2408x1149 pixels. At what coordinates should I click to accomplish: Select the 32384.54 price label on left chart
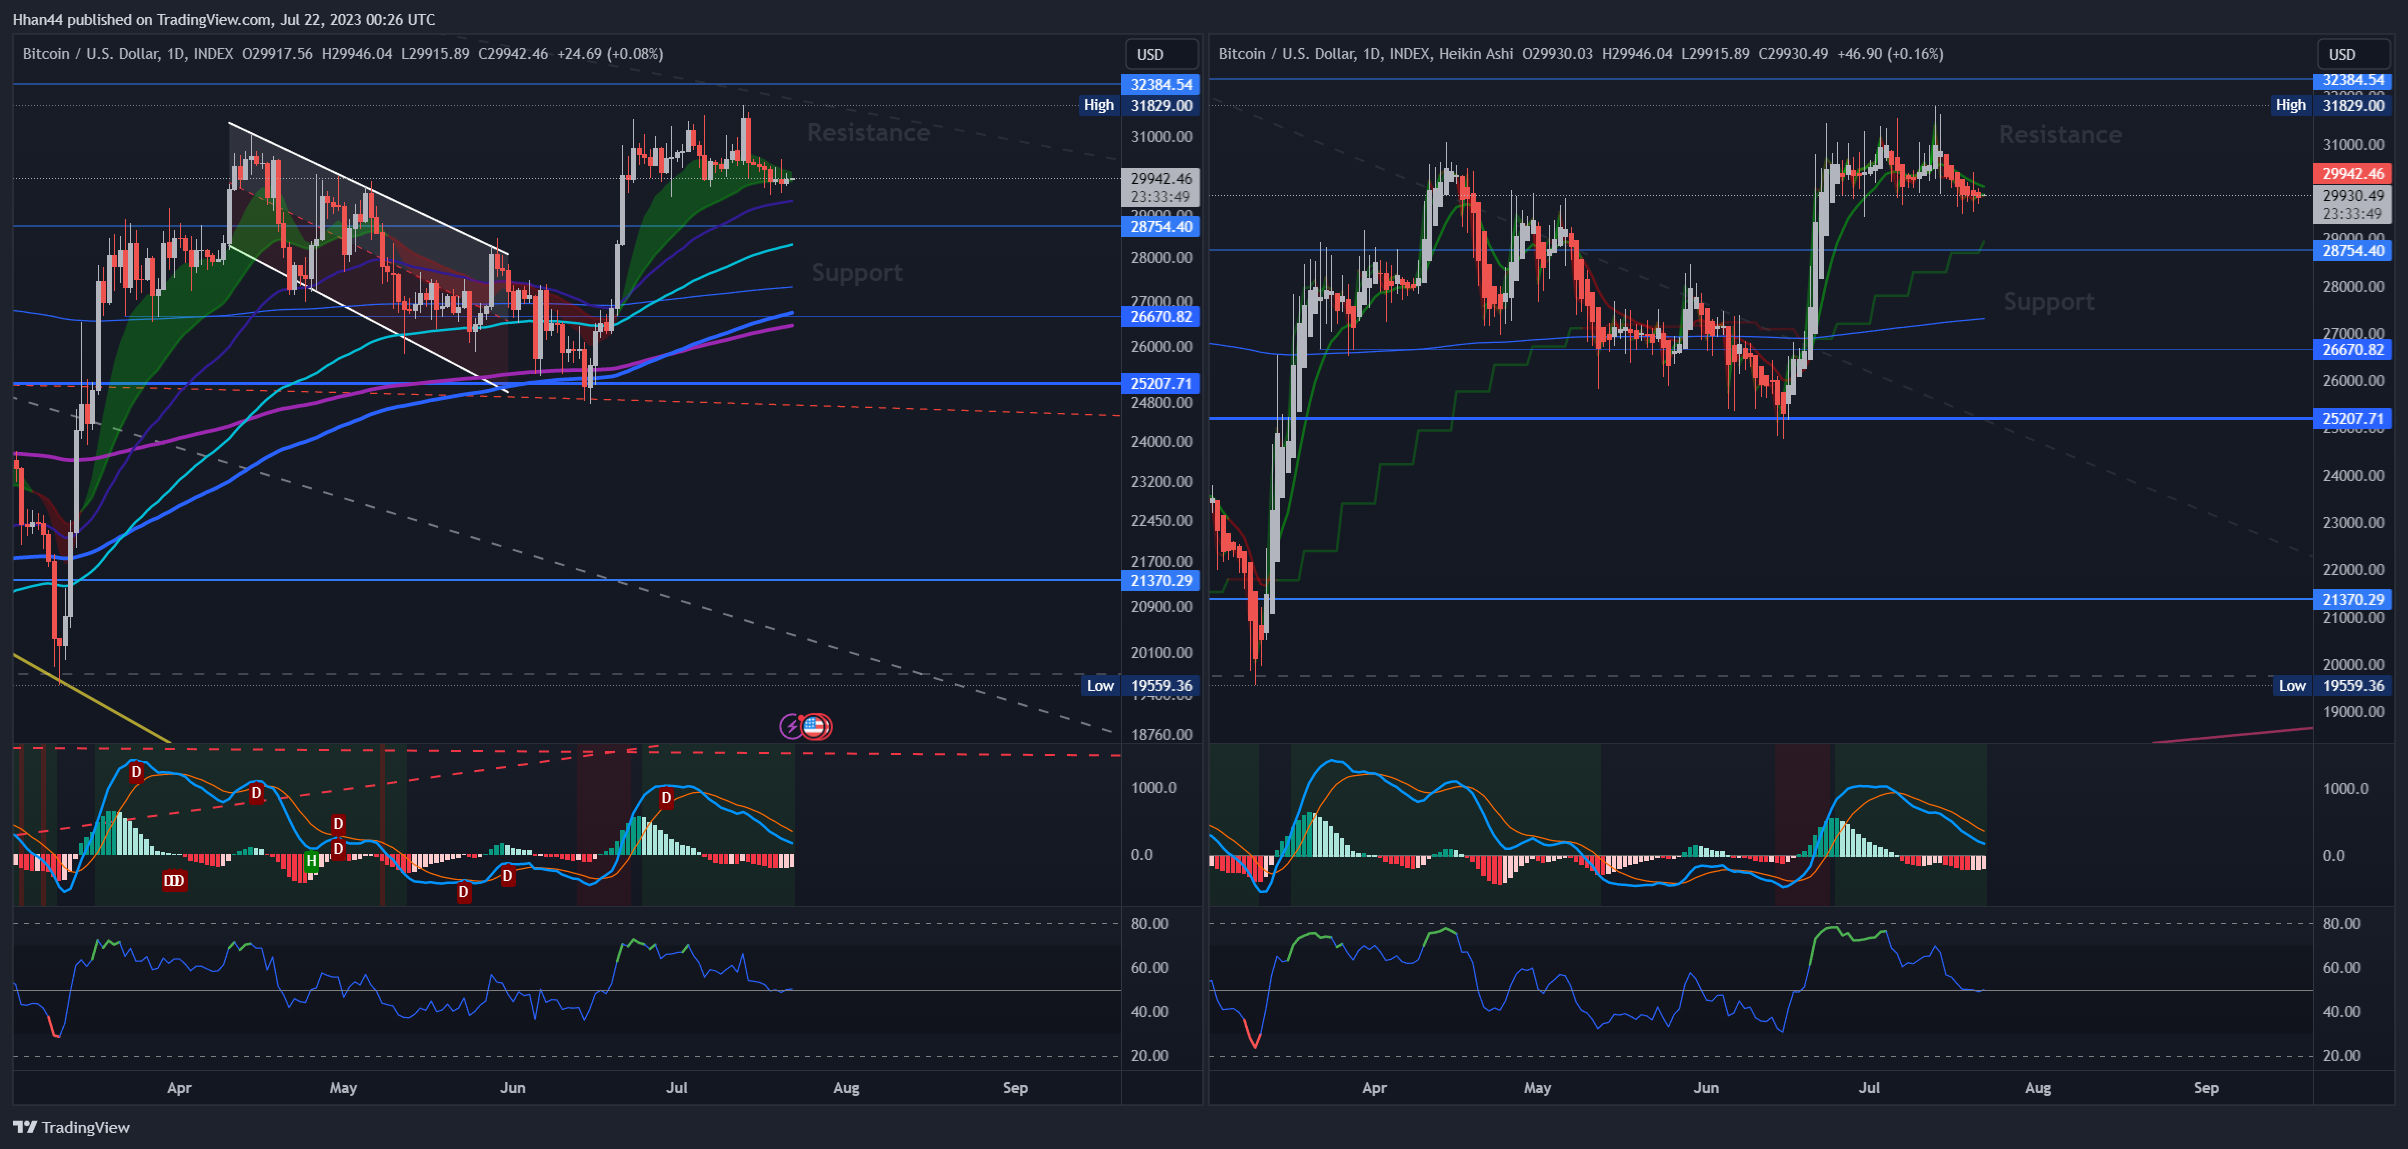coord(1160,85)
